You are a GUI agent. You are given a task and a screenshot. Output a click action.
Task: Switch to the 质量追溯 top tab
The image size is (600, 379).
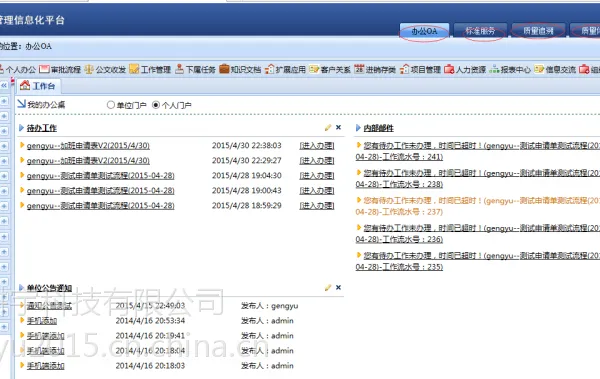[x=538, y=31]
